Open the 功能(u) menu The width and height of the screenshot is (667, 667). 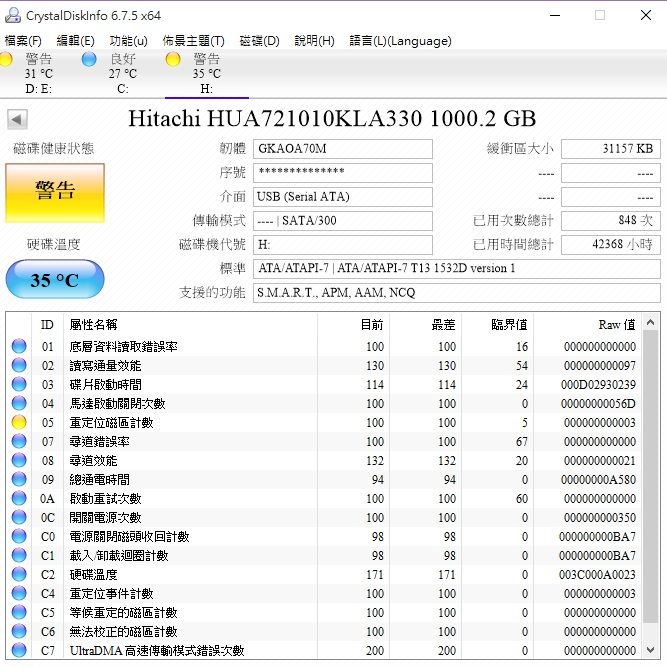128,41
